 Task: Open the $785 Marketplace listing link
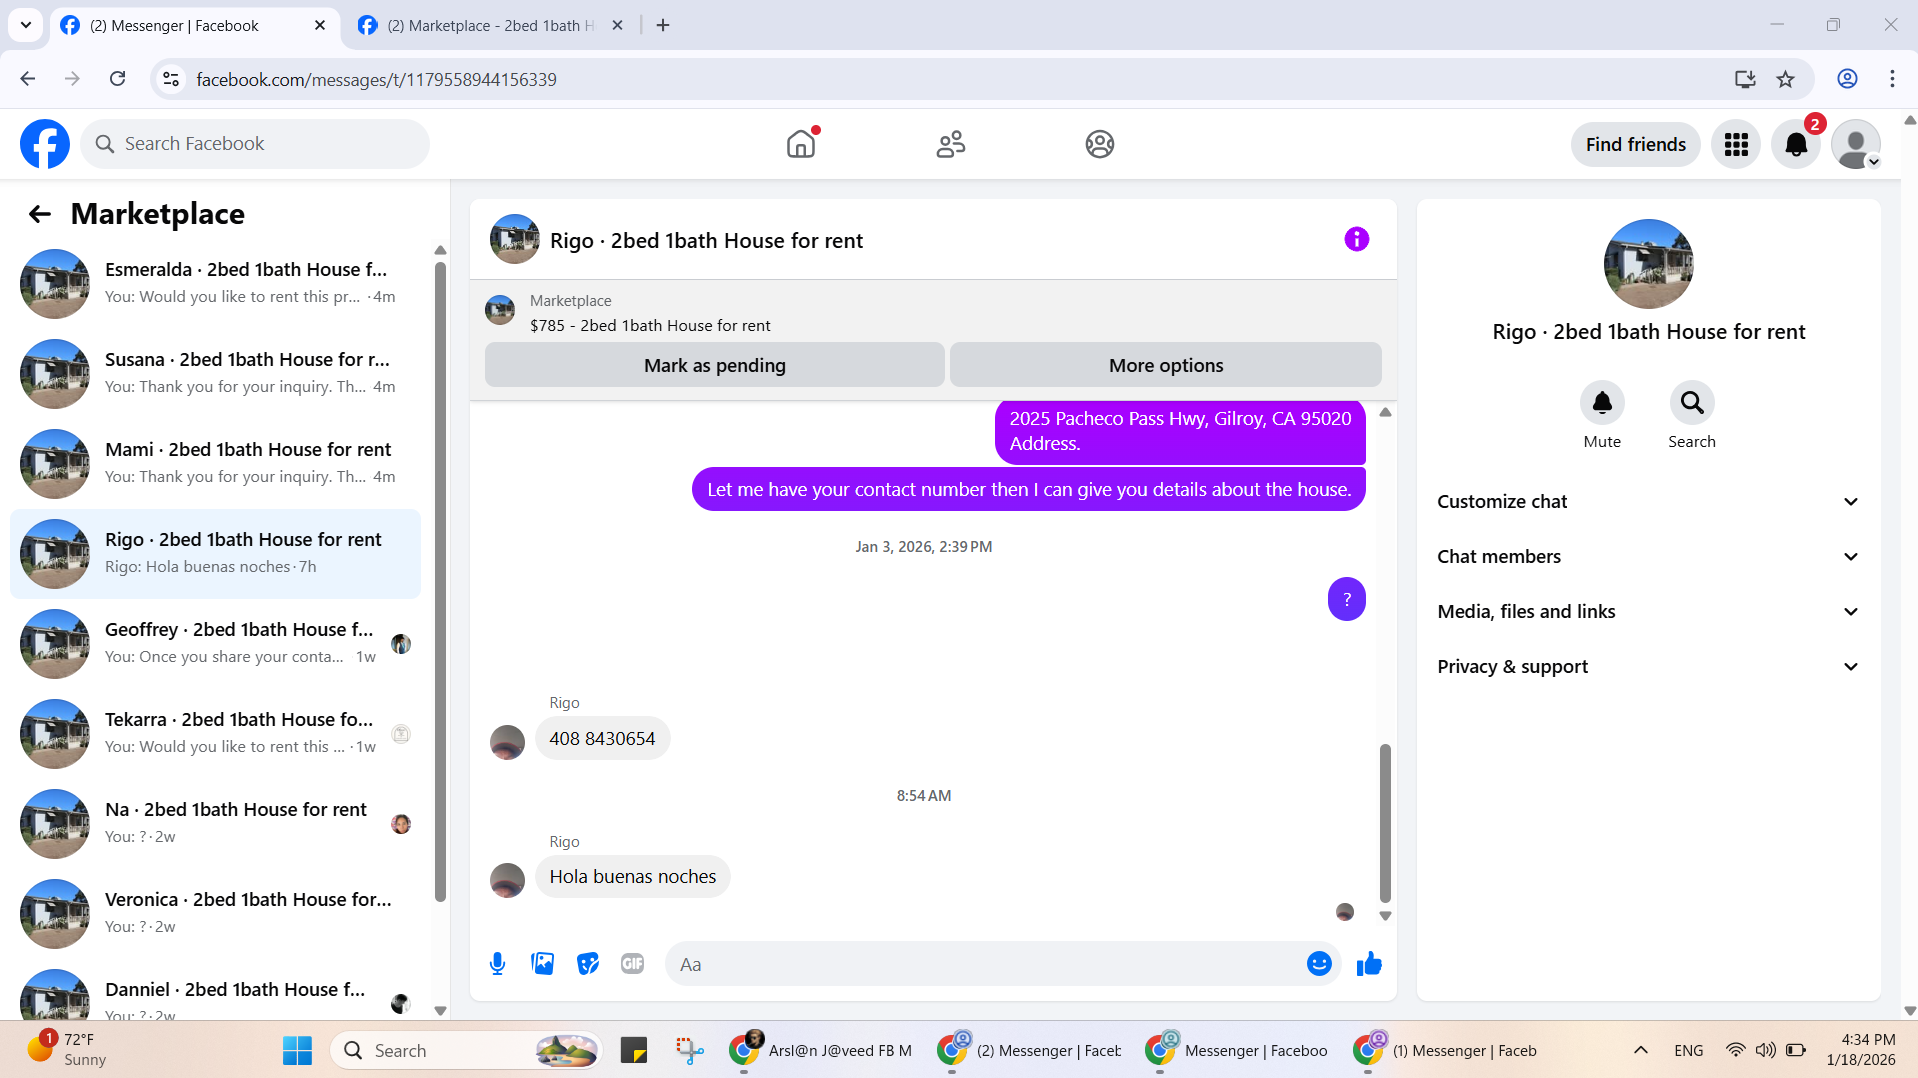click(x=650, y=326)
